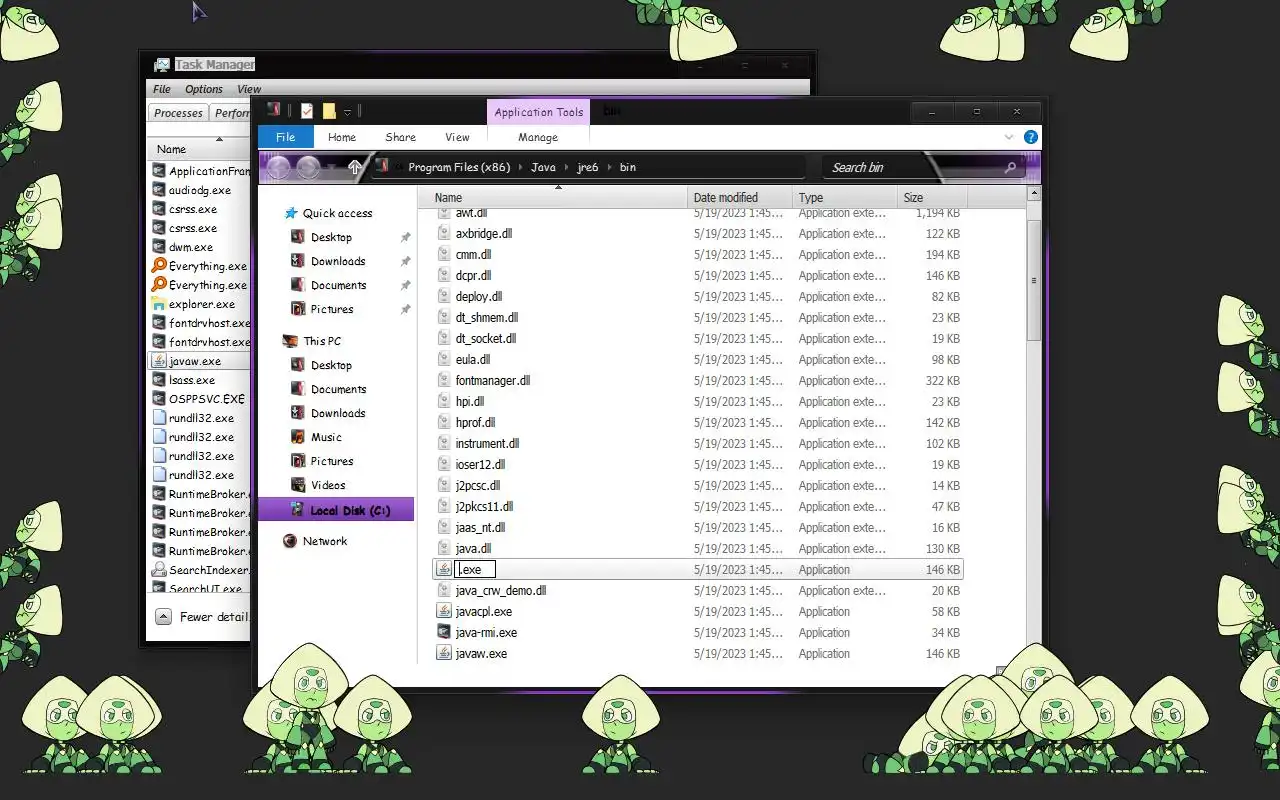The image size is (1280, 800).
Task: Sort Task Manager list by Name column
Action: pyautogui.click(x=171, y=149)
